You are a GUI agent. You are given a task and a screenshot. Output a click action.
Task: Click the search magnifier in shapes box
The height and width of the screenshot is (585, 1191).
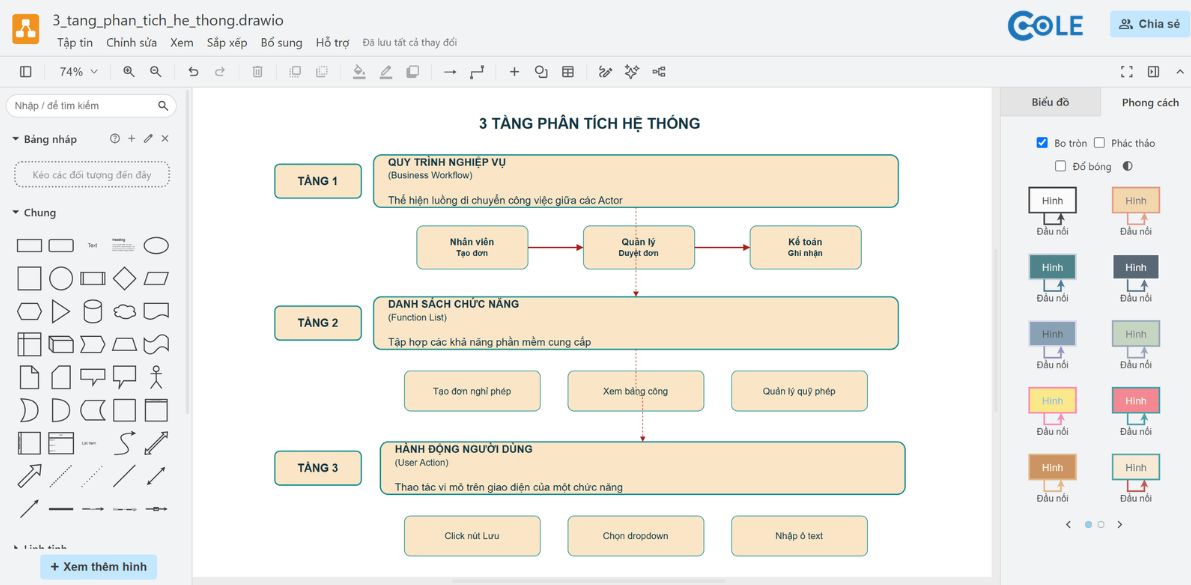pyautogui.click(x=163, y=106)
